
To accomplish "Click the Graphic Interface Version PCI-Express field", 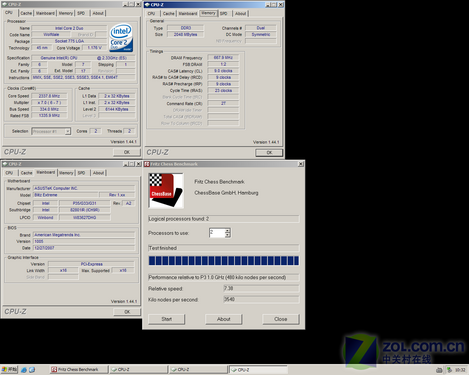I will [91, 264].
